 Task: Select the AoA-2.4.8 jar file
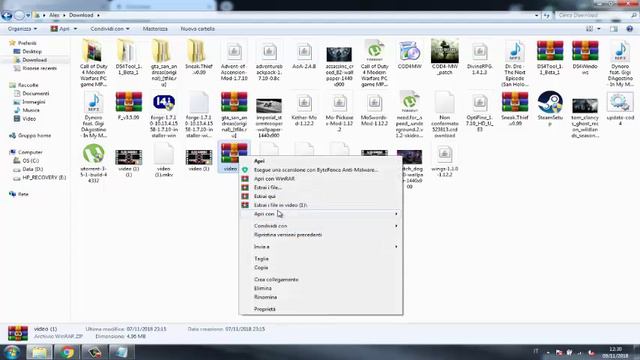coord(304,51)
